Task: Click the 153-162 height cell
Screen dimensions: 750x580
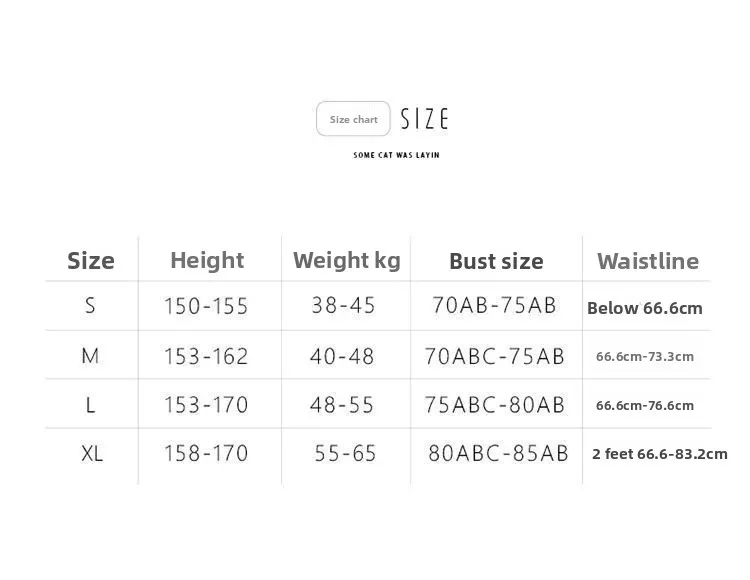Action: tap(206, 356)
